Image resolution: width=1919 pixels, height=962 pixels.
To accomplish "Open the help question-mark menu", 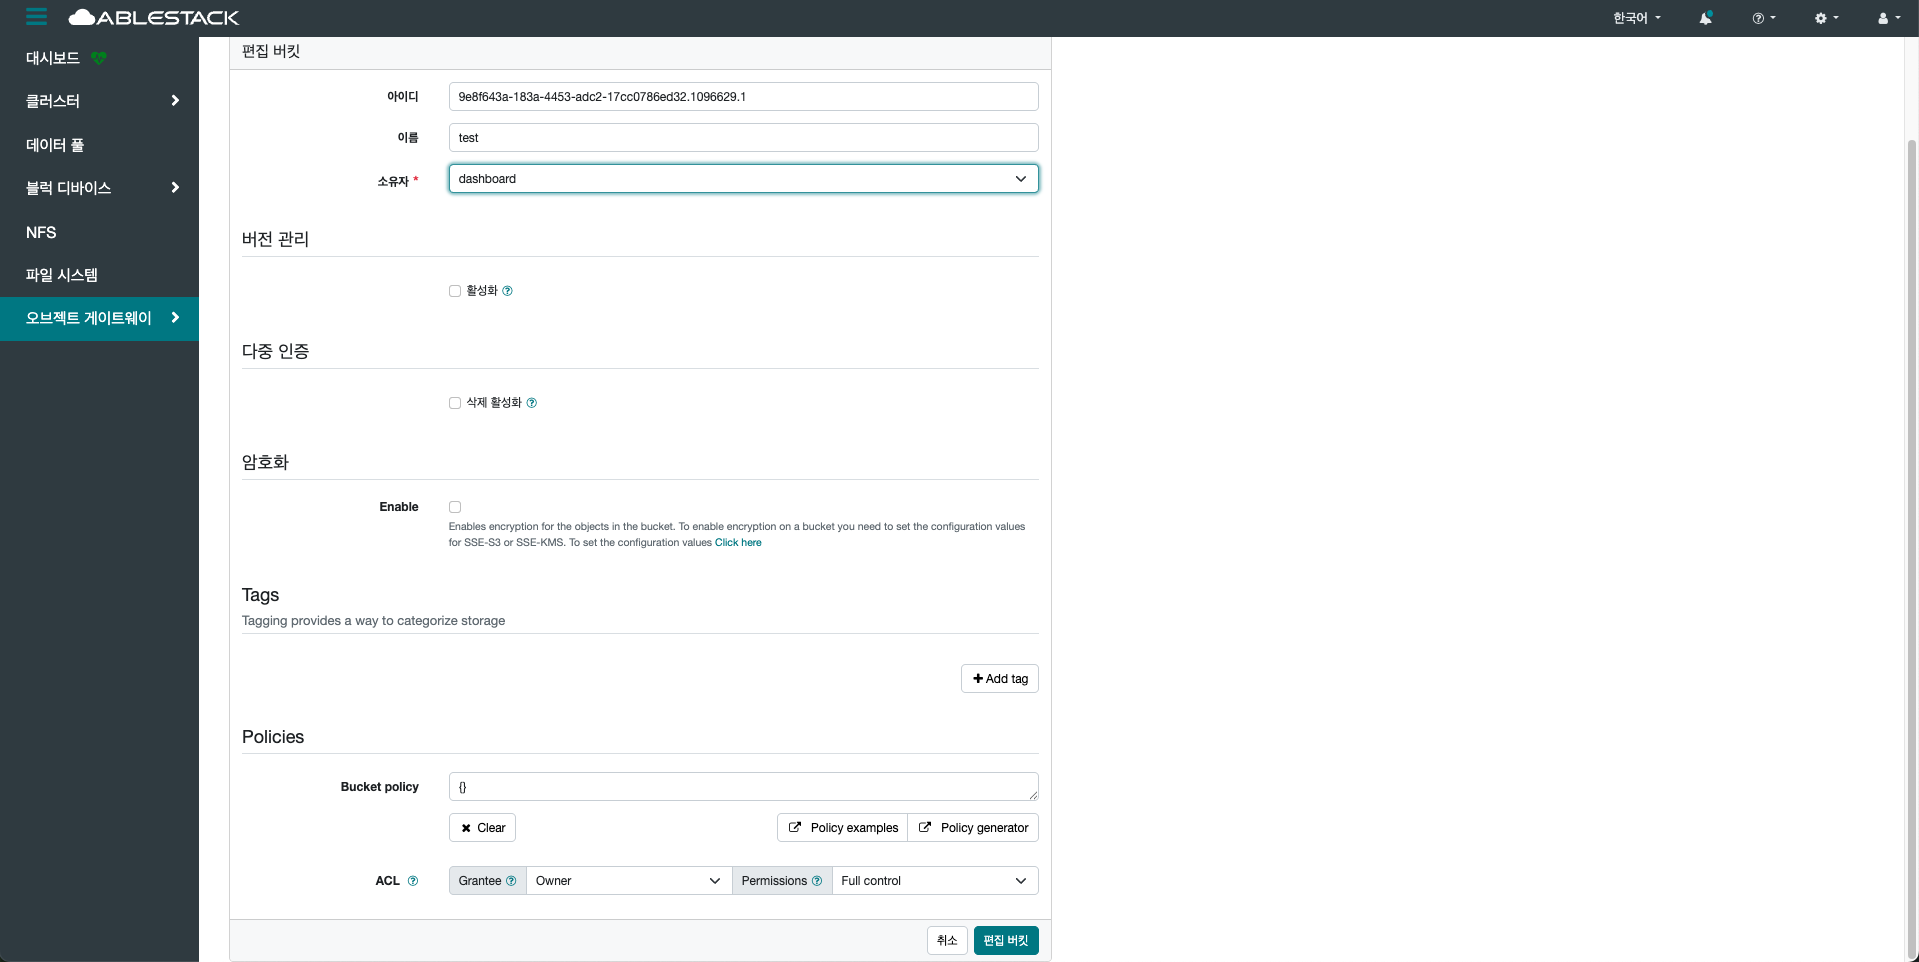I will click(1764, 18).
